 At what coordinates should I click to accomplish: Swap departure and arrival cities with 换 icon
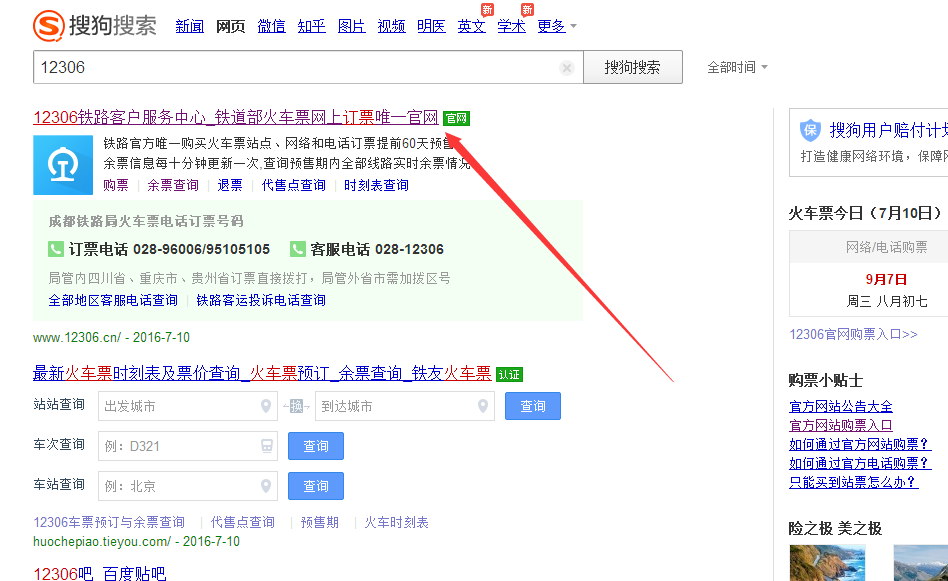click(296, 406)
